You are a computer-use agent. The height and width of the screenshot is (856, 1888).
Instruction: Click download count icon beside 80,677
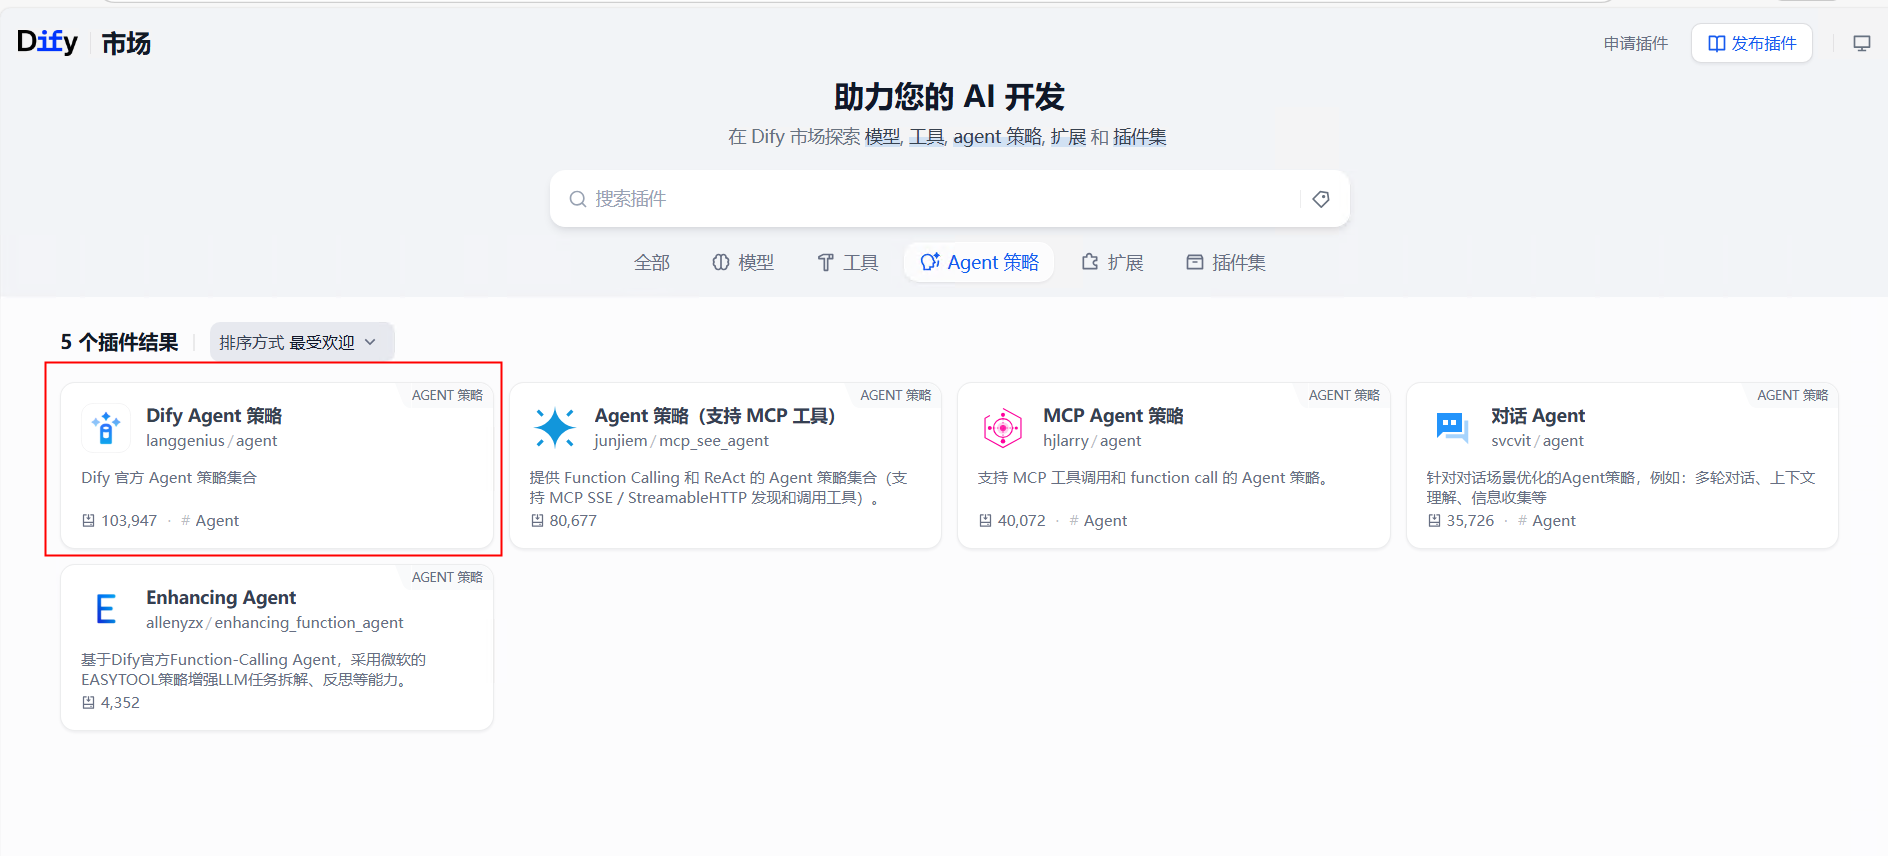pos(537,521)
